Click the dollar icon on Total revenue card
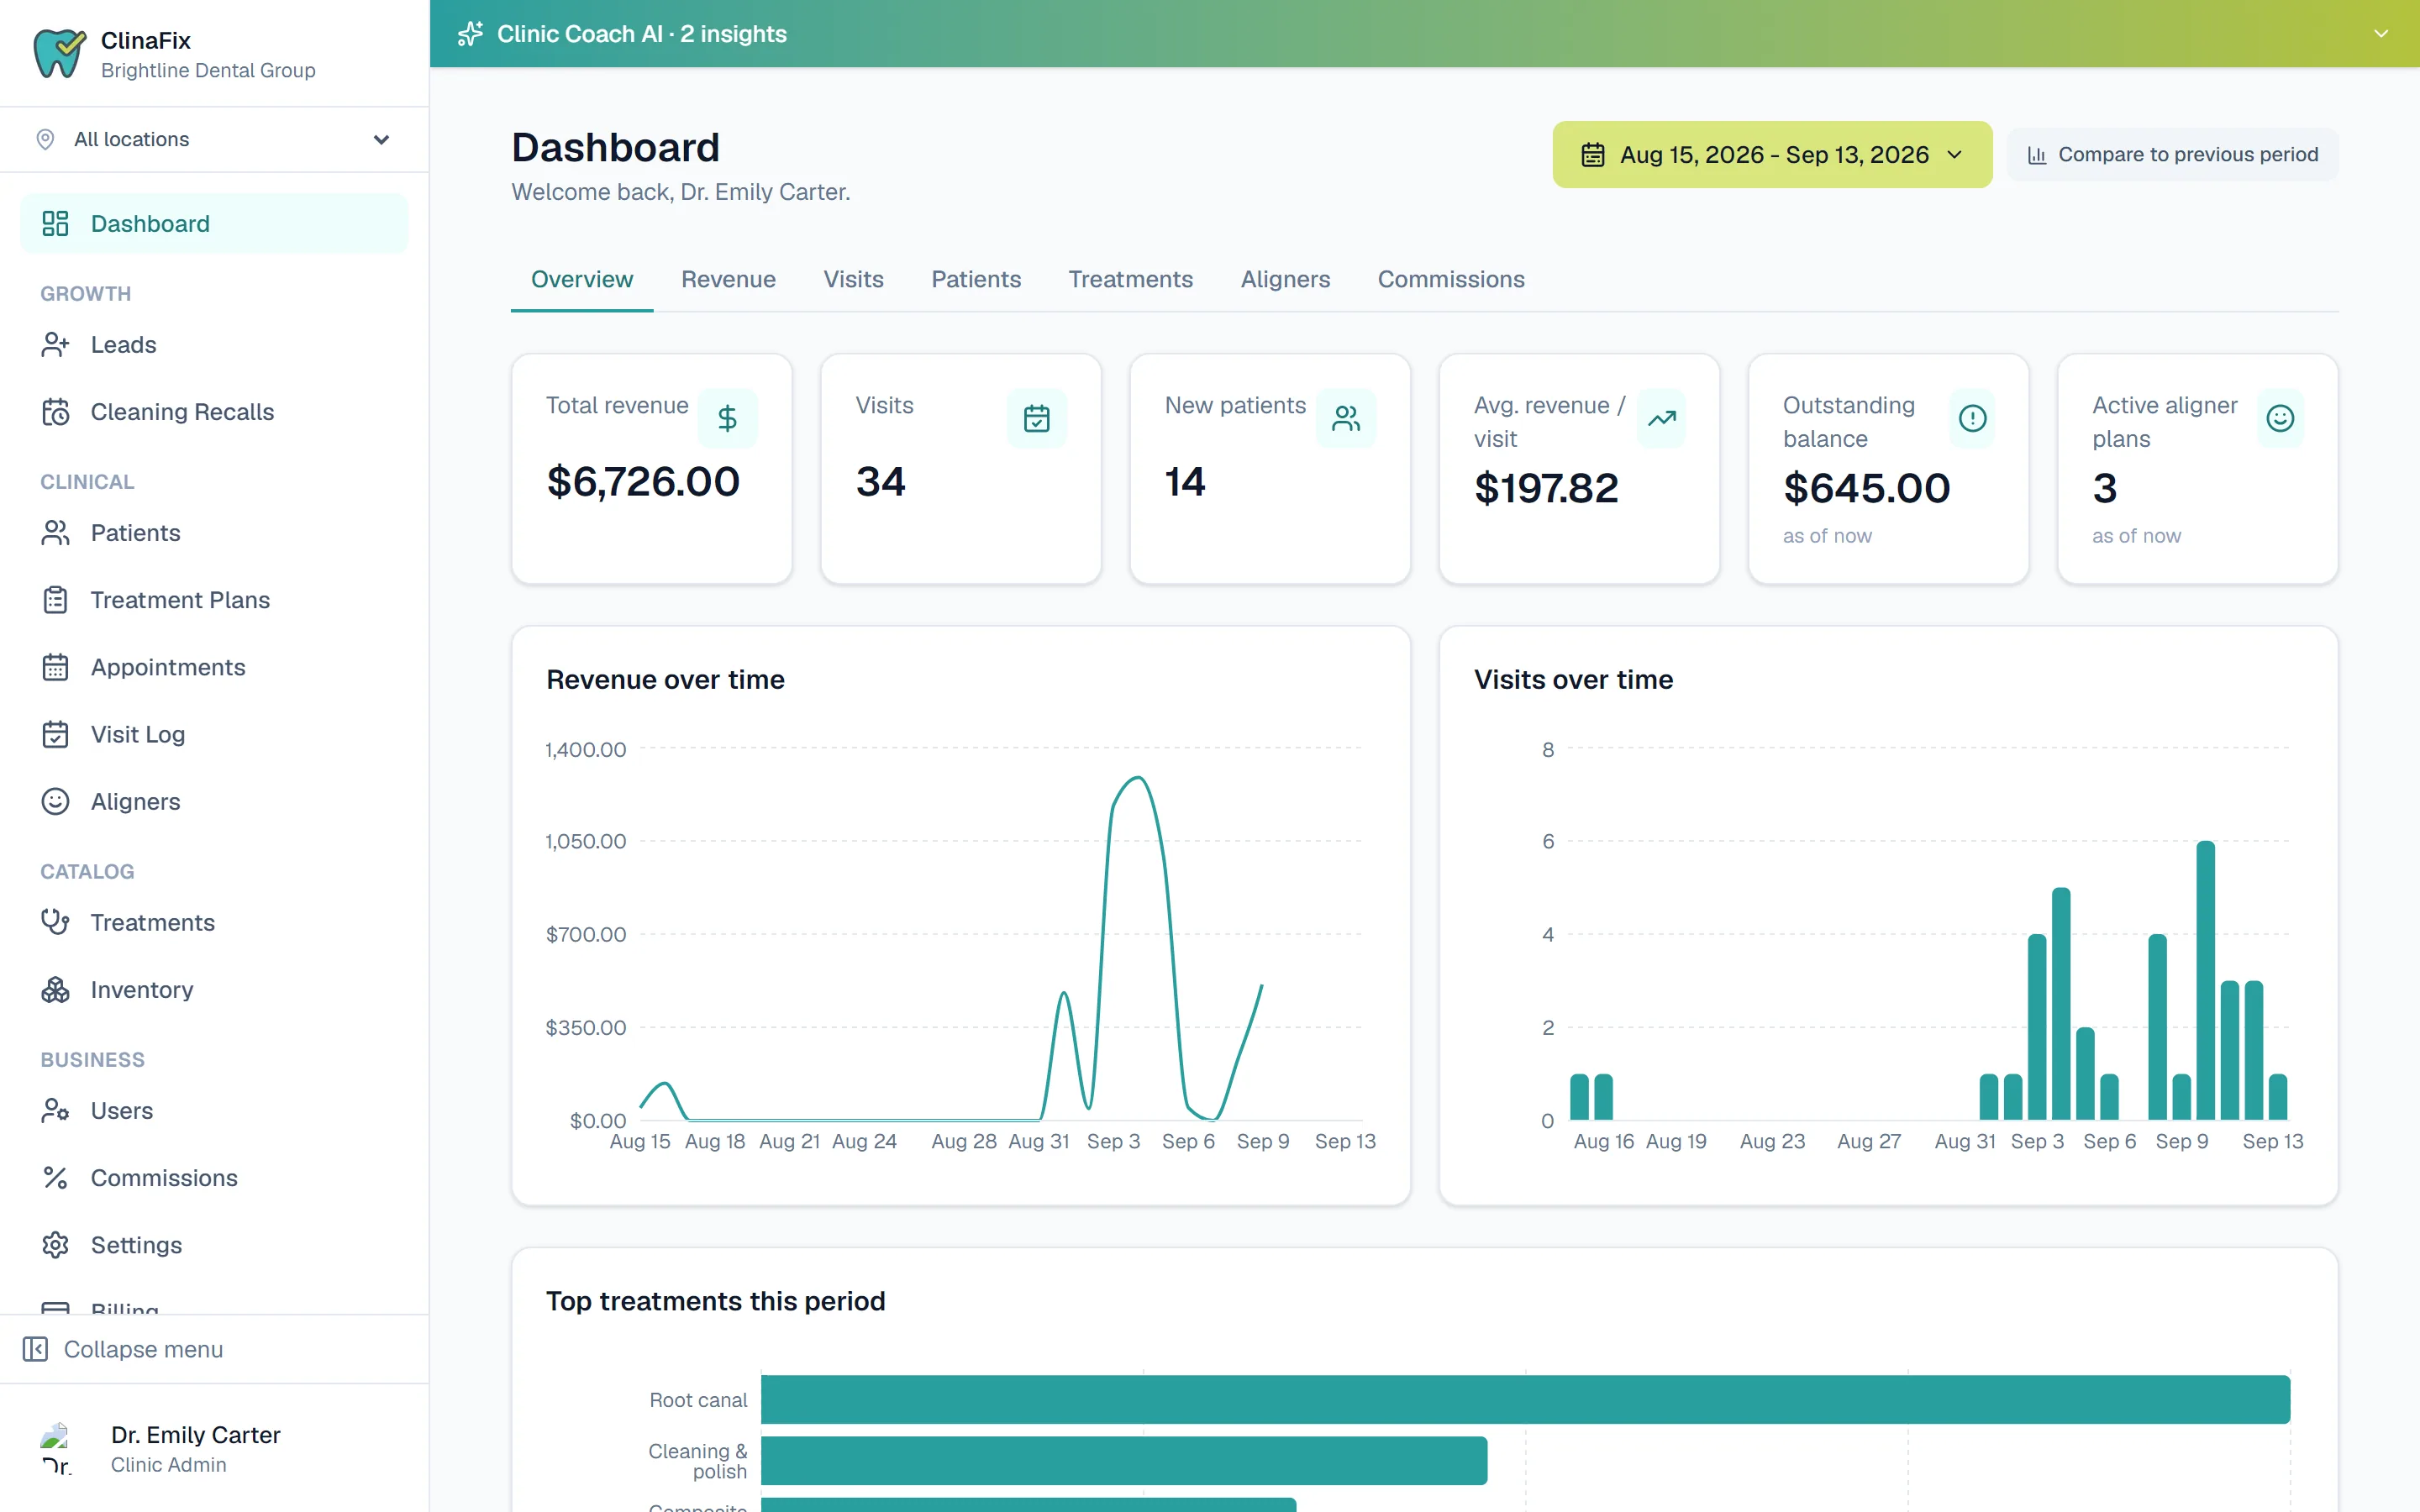 727,418
